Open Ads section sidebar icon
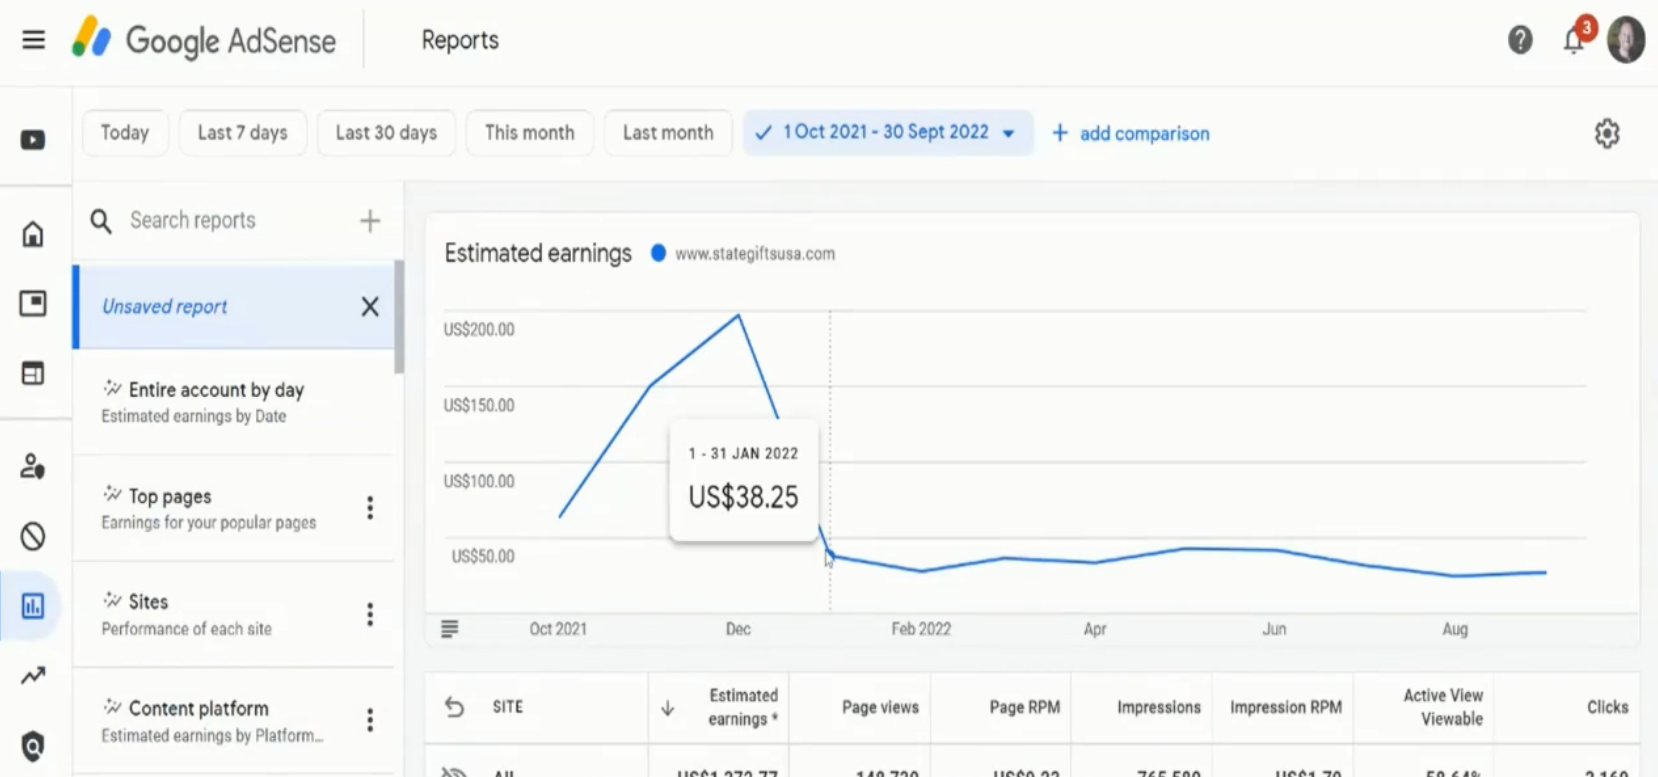1658x777 pixels. tap(33, 303)
